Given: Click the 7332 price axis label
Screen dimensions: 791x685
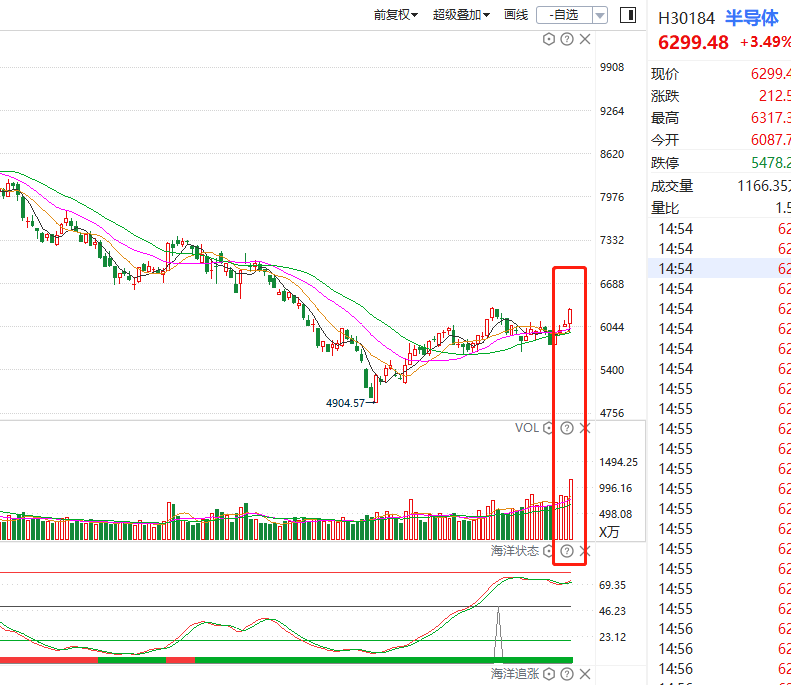Looking at the screenshot, I should click(x=612, y=240).
